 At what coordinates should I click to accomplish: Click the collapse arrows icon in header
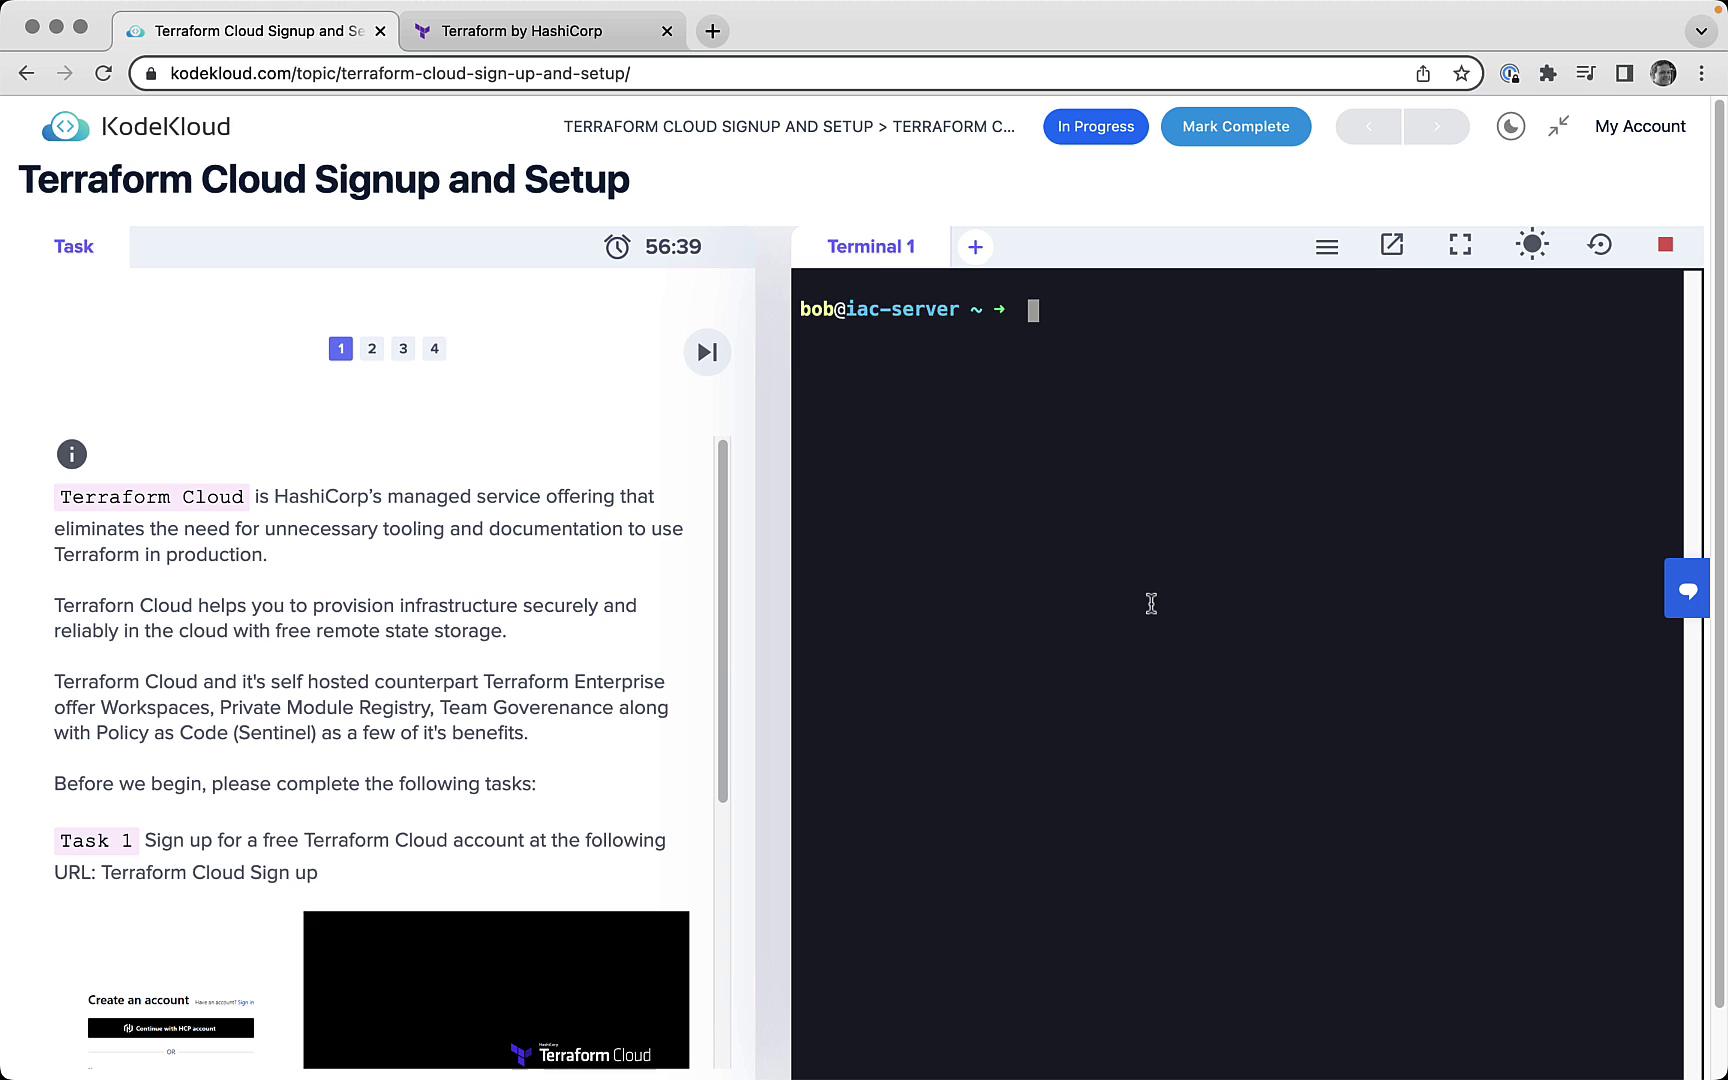[x=1559, y=126]
